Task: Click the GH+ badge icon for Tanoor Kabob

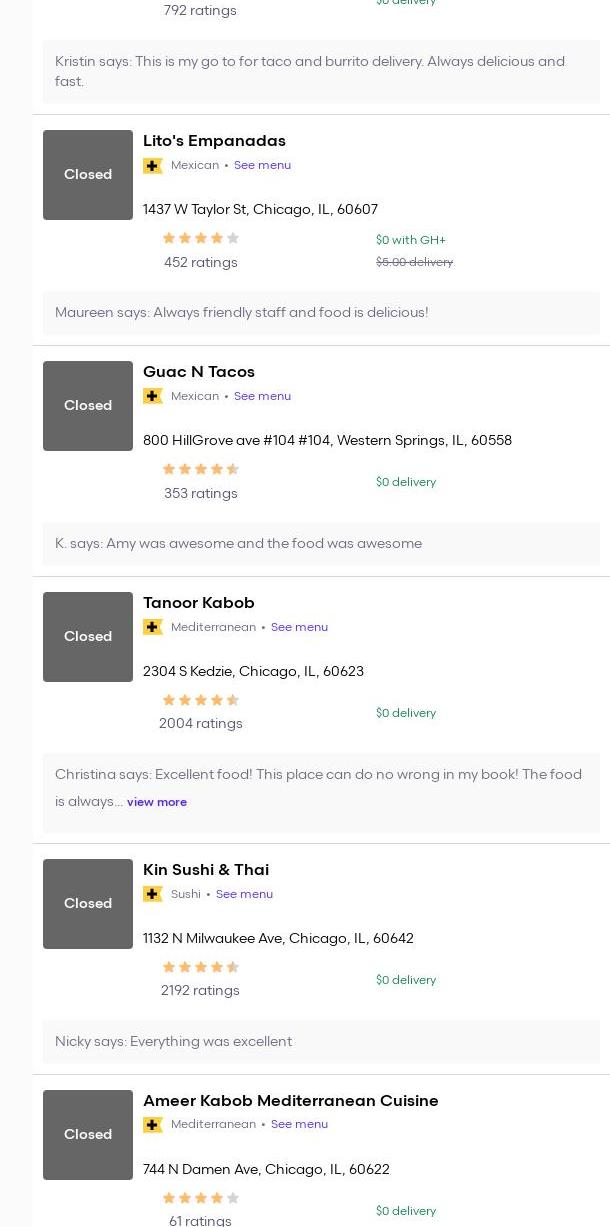Action: click(153, 628)
